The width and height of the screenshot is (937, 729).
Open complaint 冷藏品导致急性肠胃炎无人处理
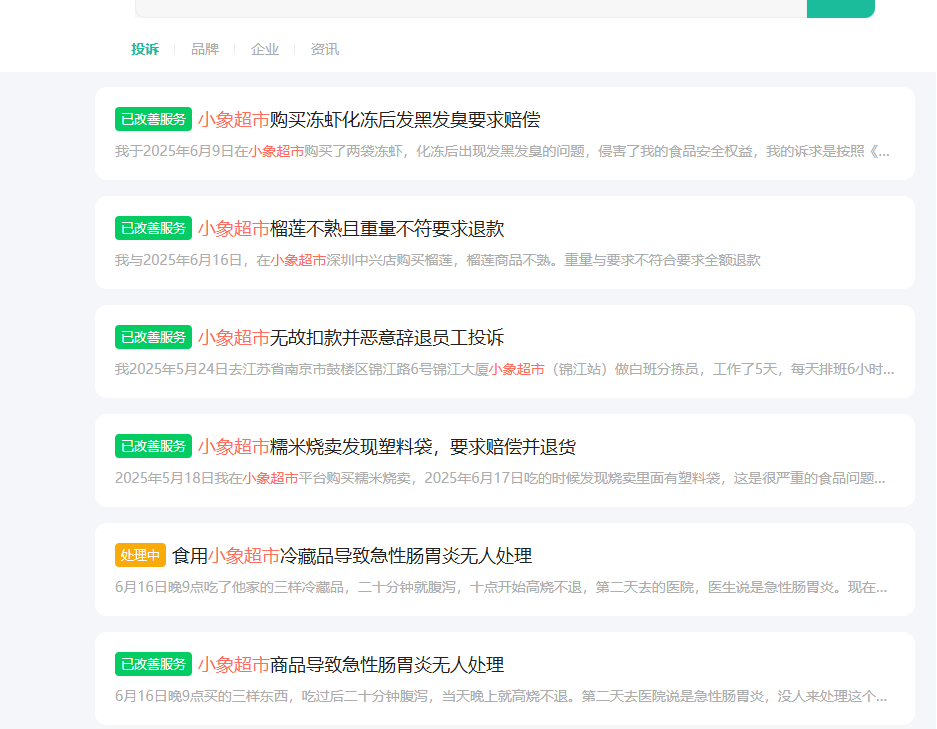pyautogui.click(x=352, y=556)
